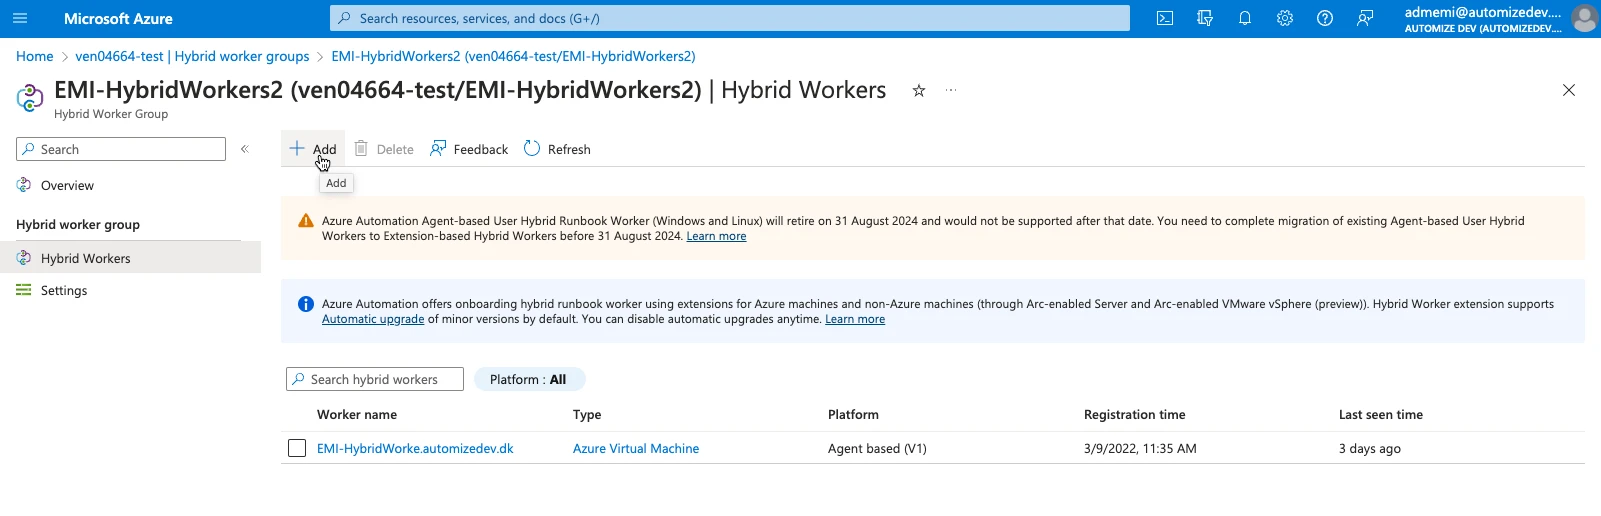
Task: Click the Add button in the toolbar
Action: tap(313, 149)
